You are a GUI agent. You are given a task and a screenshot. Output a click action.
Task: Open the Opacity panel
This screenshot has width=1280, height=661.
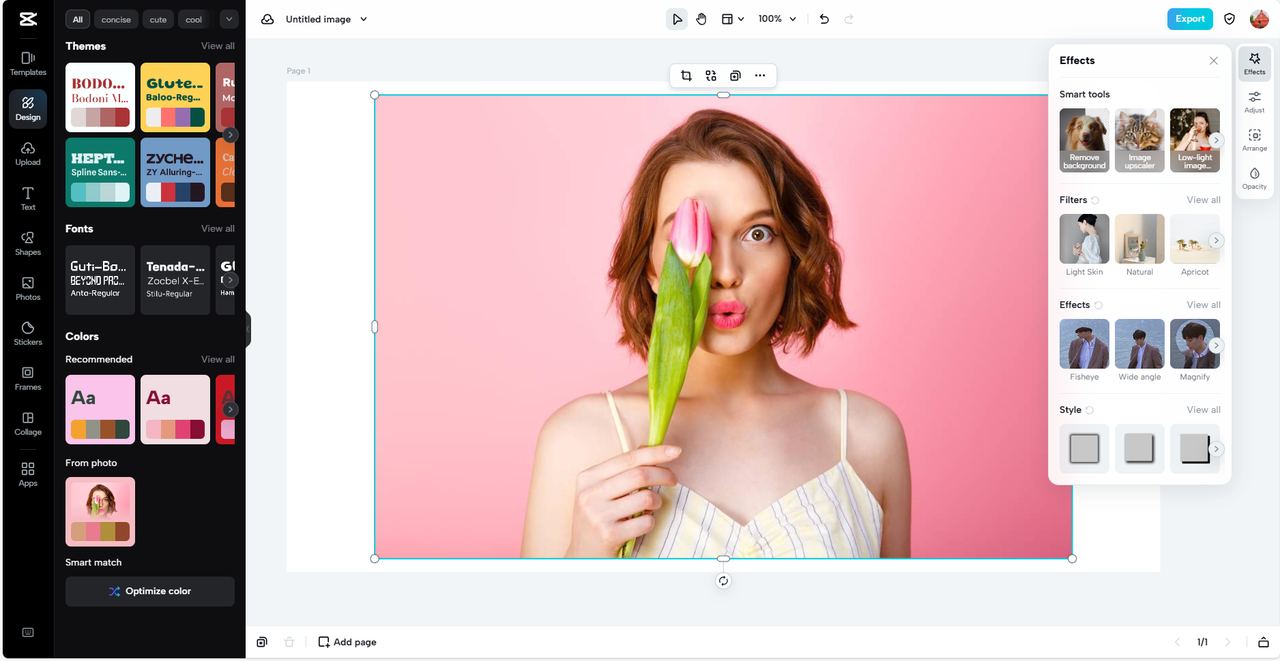[1254, 178]
